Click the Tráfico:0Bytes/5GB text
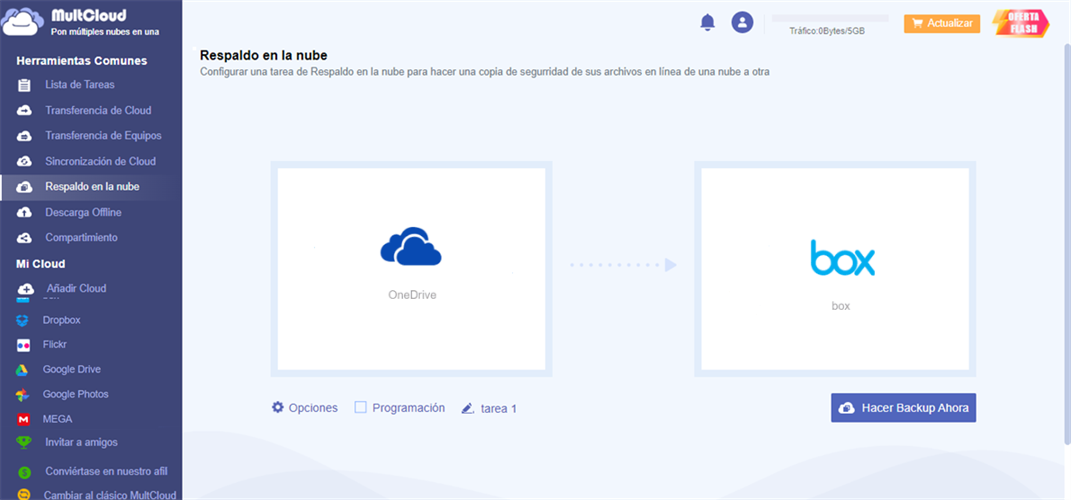Image resolution: width=1071 pixels, height=500 pixels. [827, 31]
